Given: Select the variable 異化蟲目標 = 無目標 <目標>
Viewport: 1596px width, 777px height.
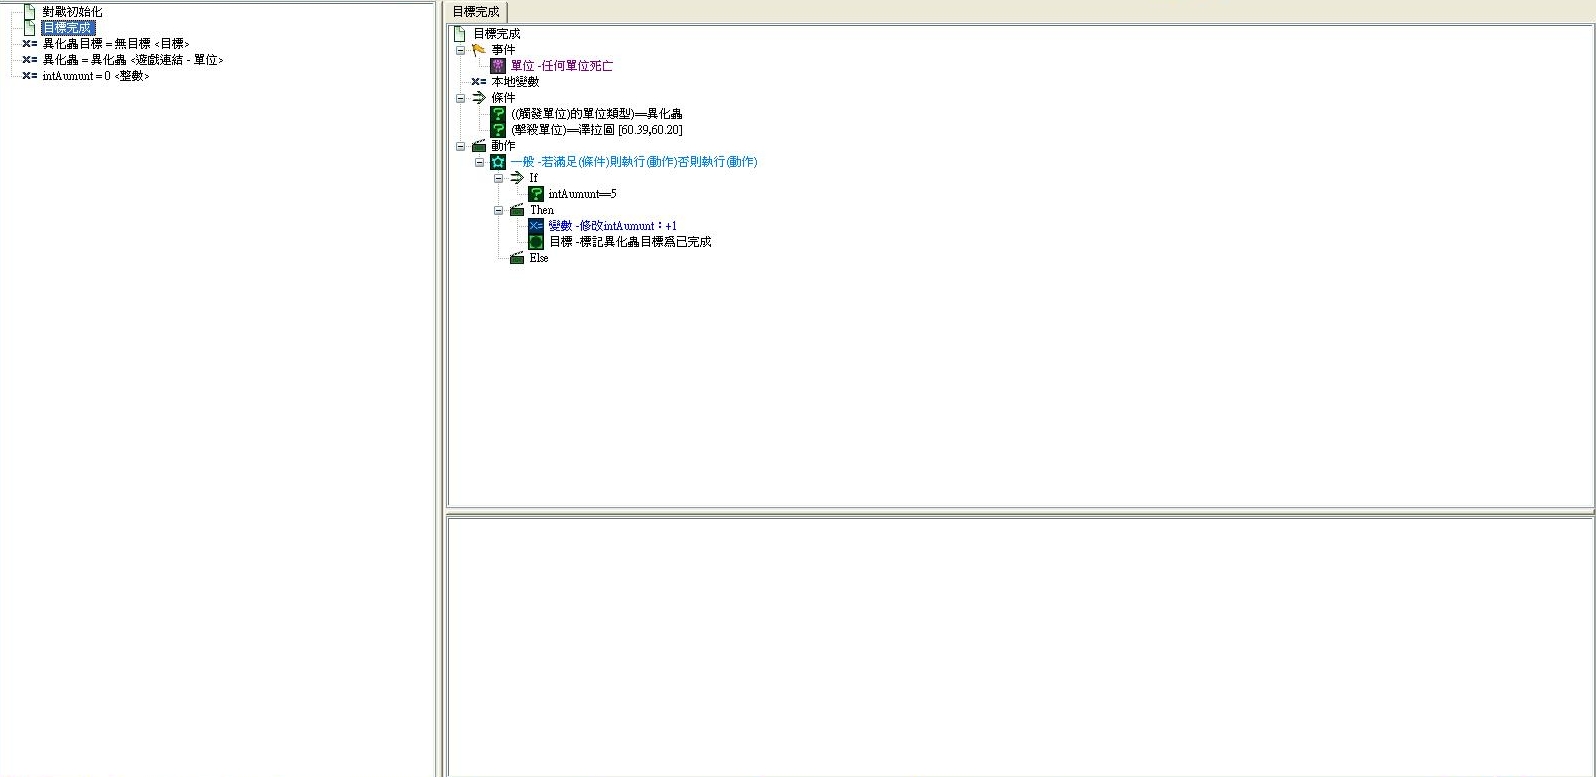Looking at the screenshot, I should click(x=116, y=44).
